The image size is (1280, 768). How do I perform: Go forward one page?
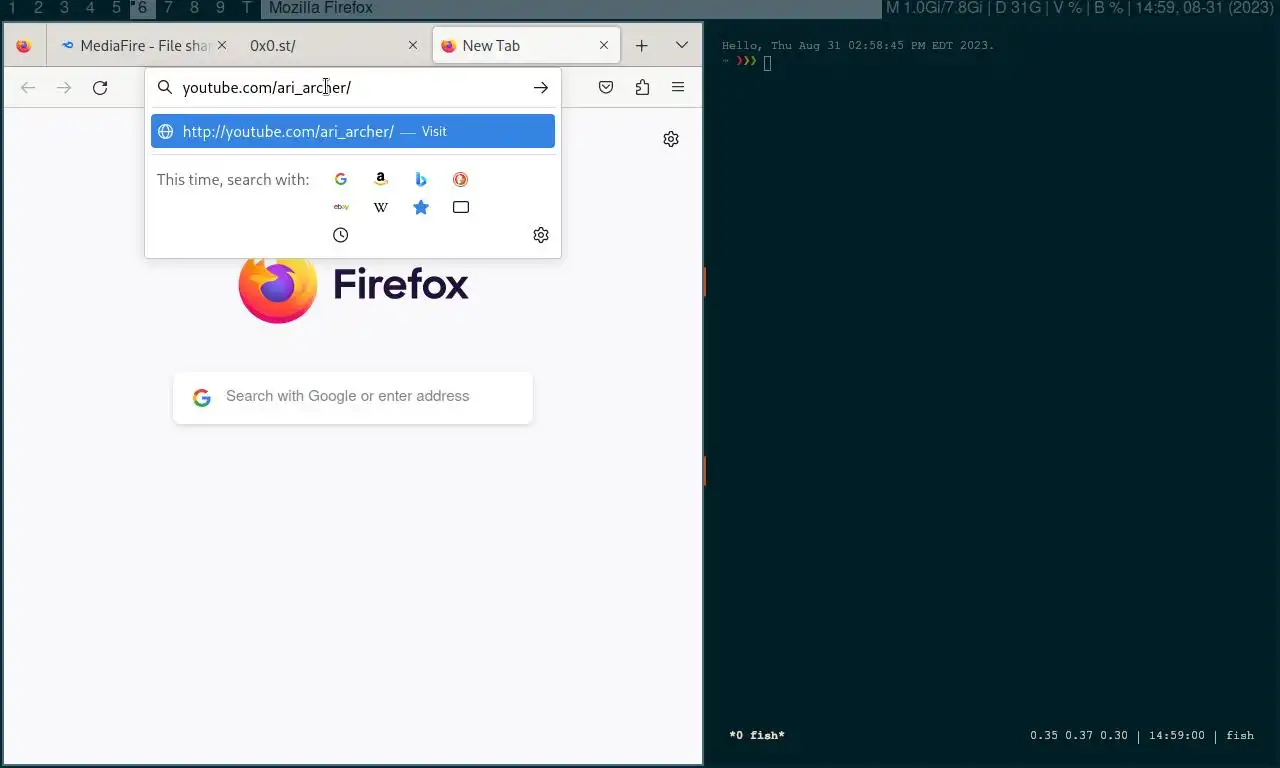(64, 88)
